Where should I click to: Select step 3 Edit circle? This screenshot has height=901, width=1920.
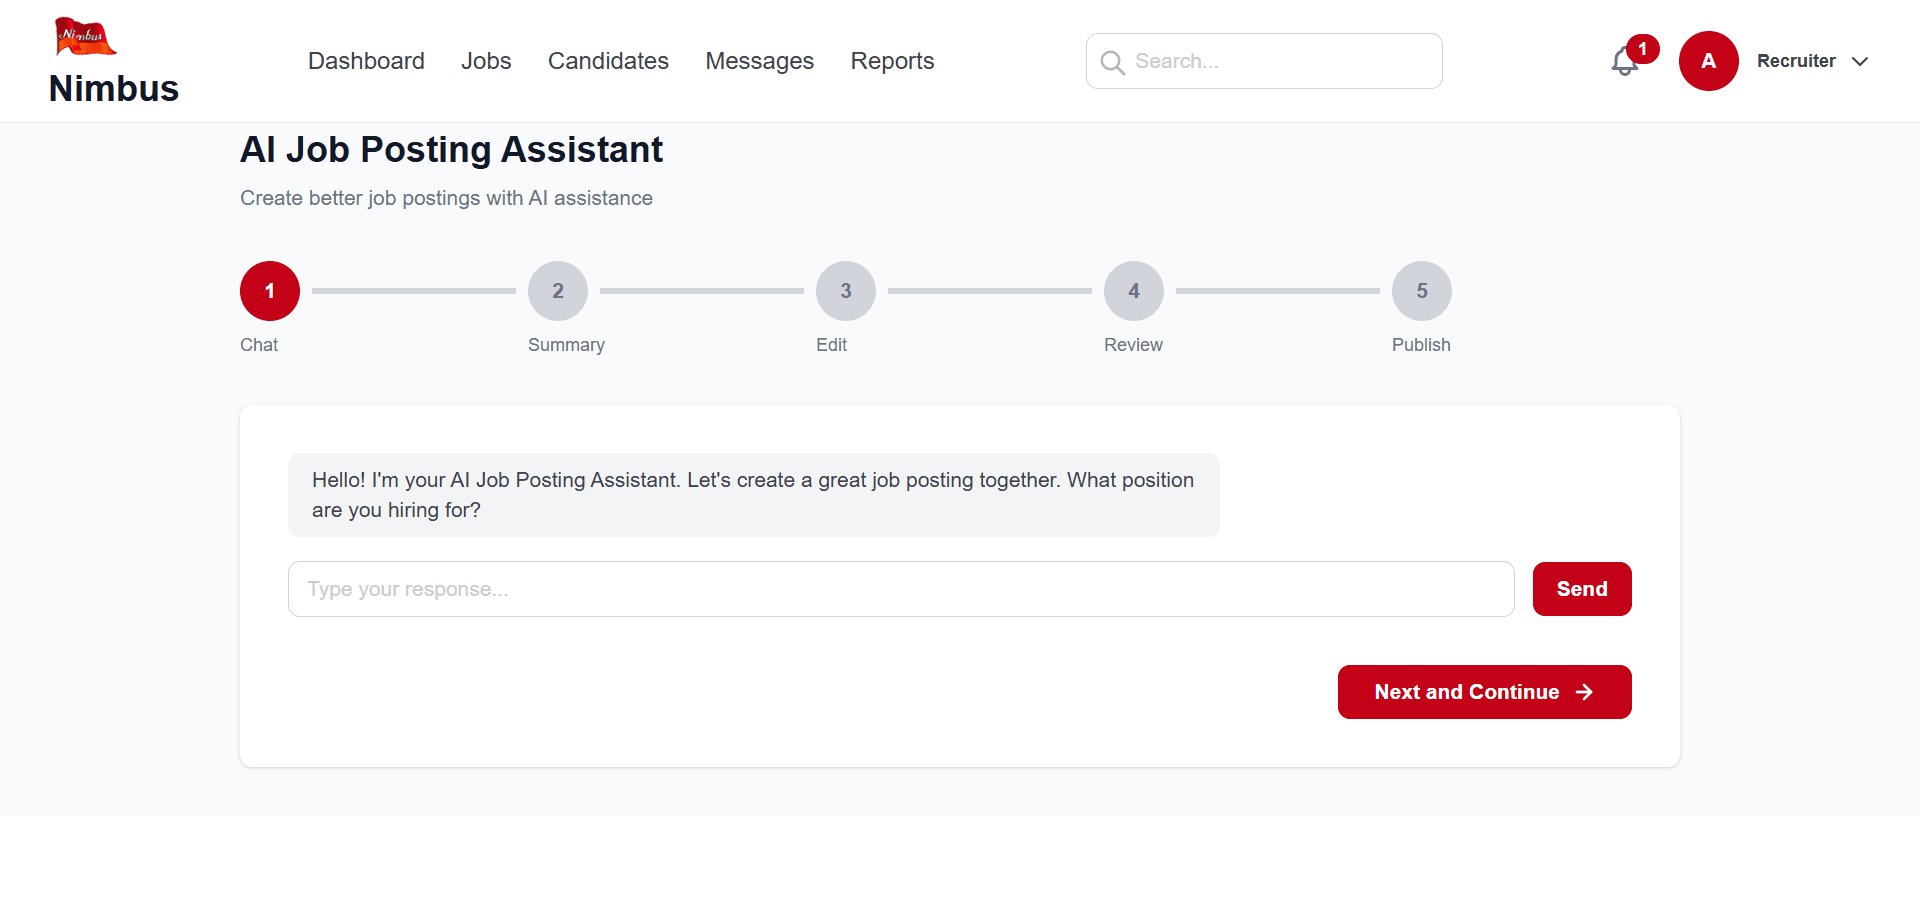845,291
